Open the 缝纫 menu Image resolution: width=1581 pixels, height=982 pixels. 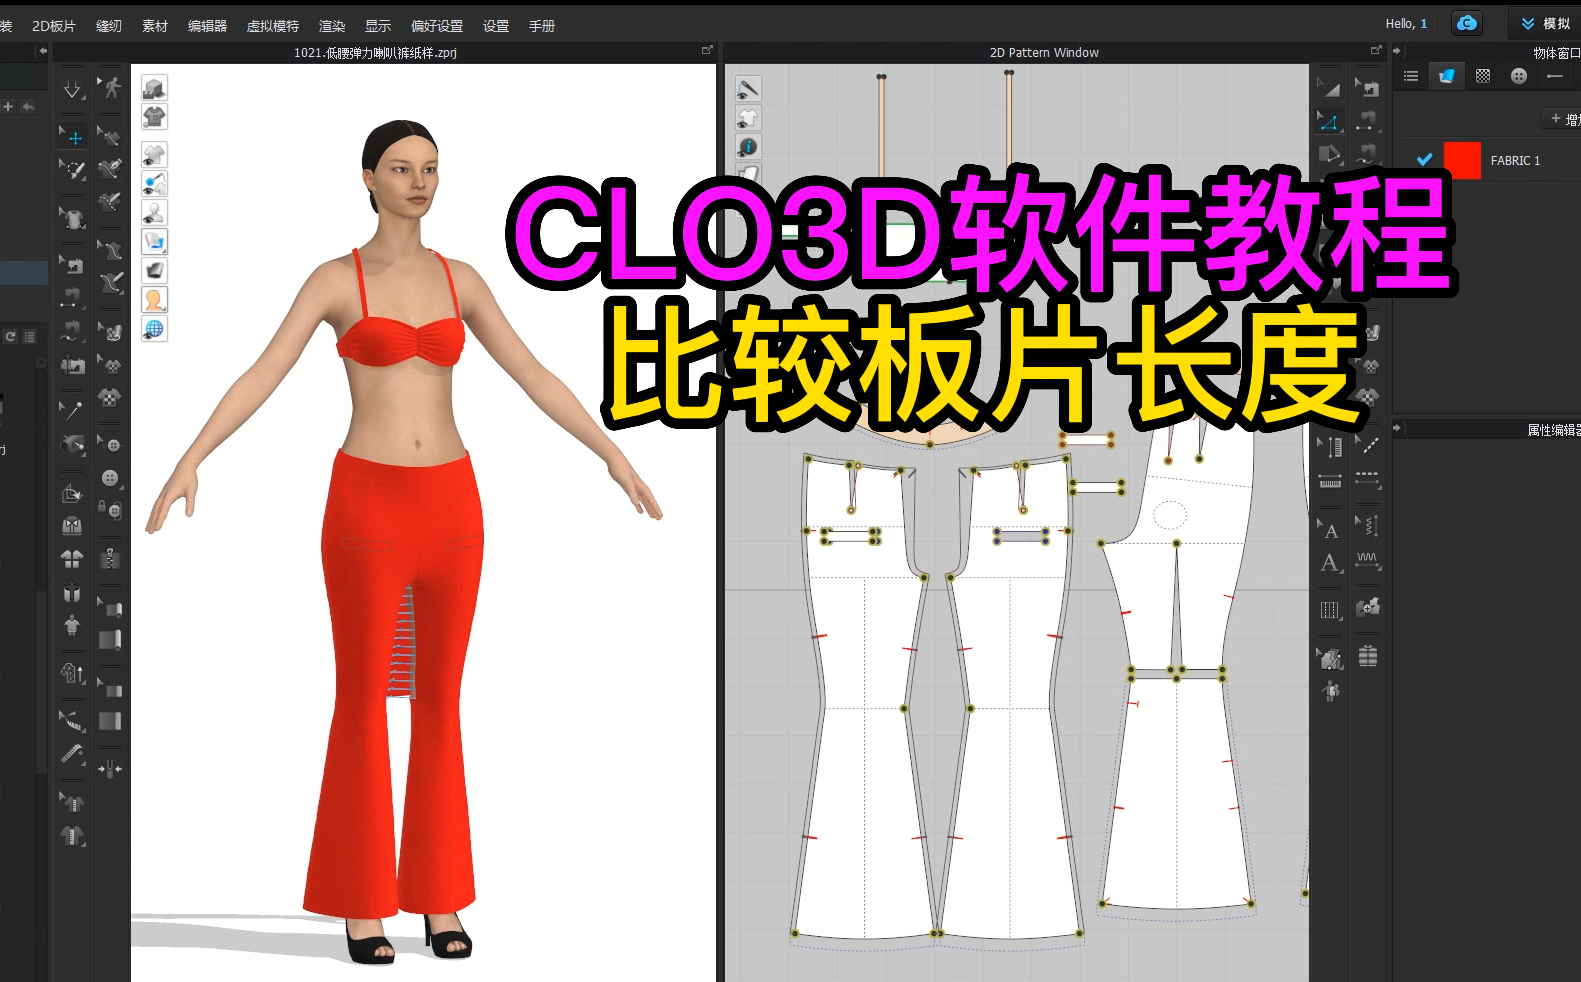point(109,26)
